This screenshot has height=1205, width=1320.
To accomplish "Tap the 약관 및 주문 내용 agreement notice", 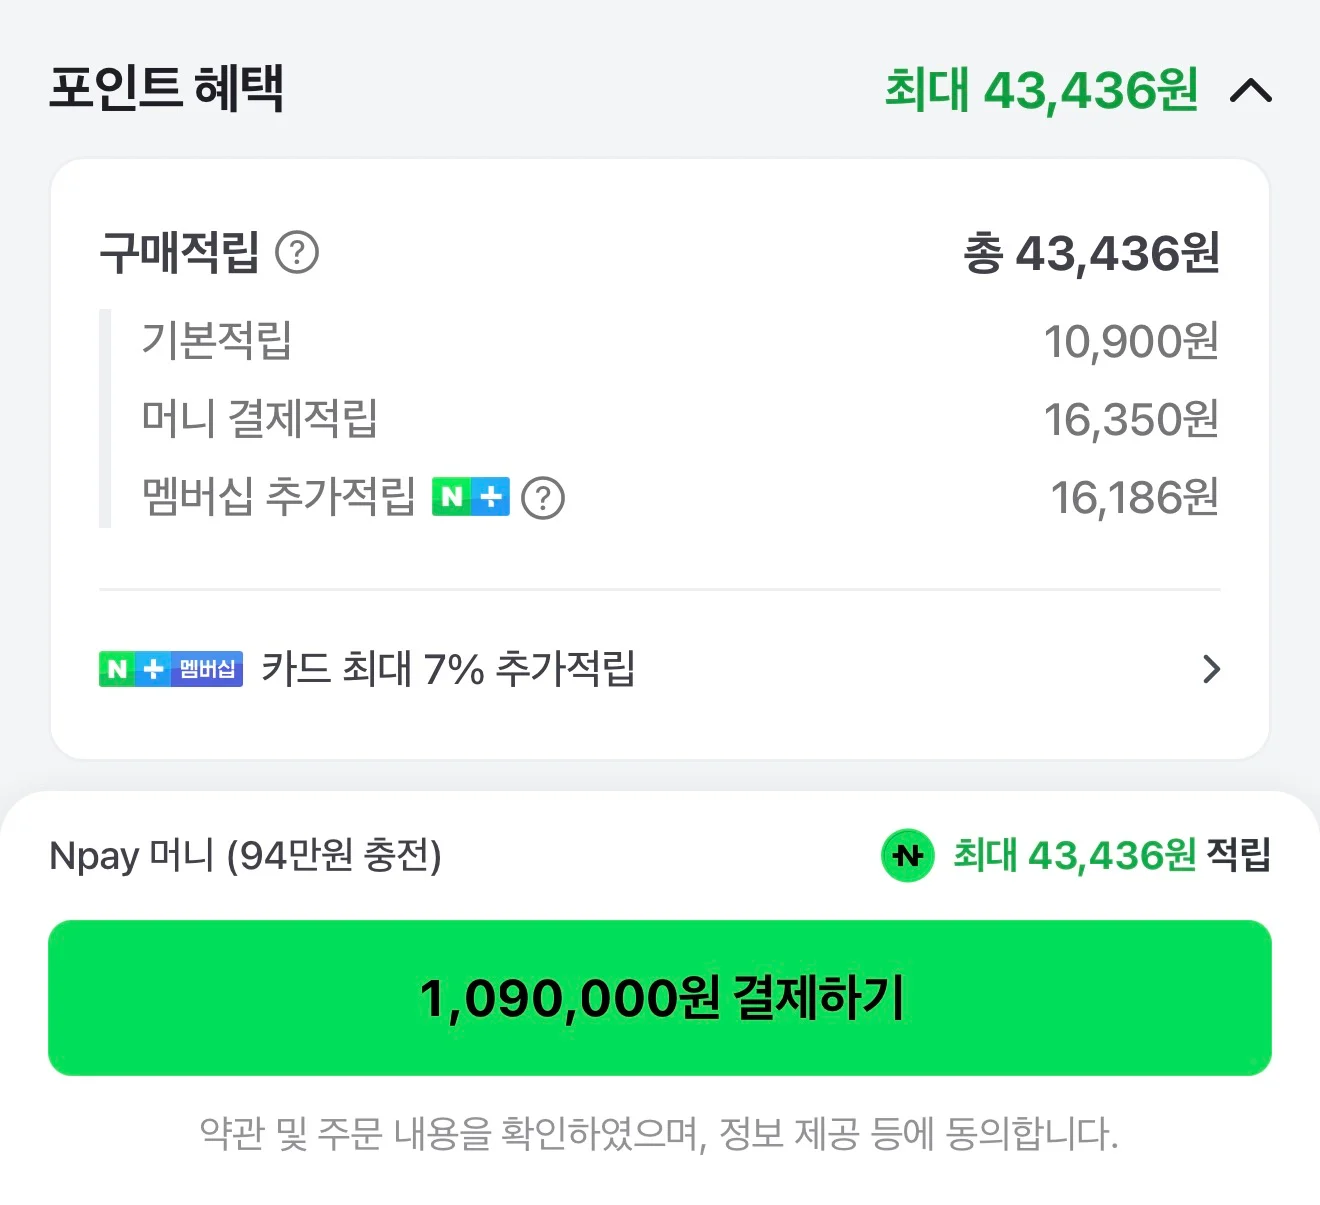I will click(x=659, y=1134).
